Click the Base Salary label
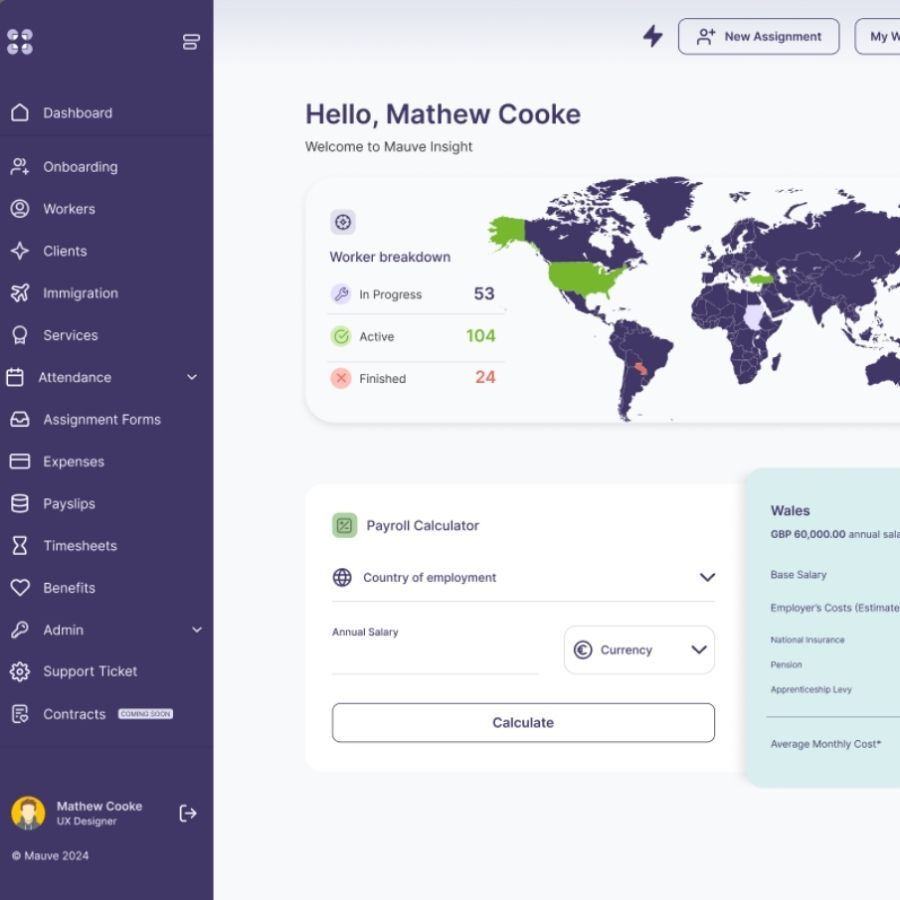 798,575
